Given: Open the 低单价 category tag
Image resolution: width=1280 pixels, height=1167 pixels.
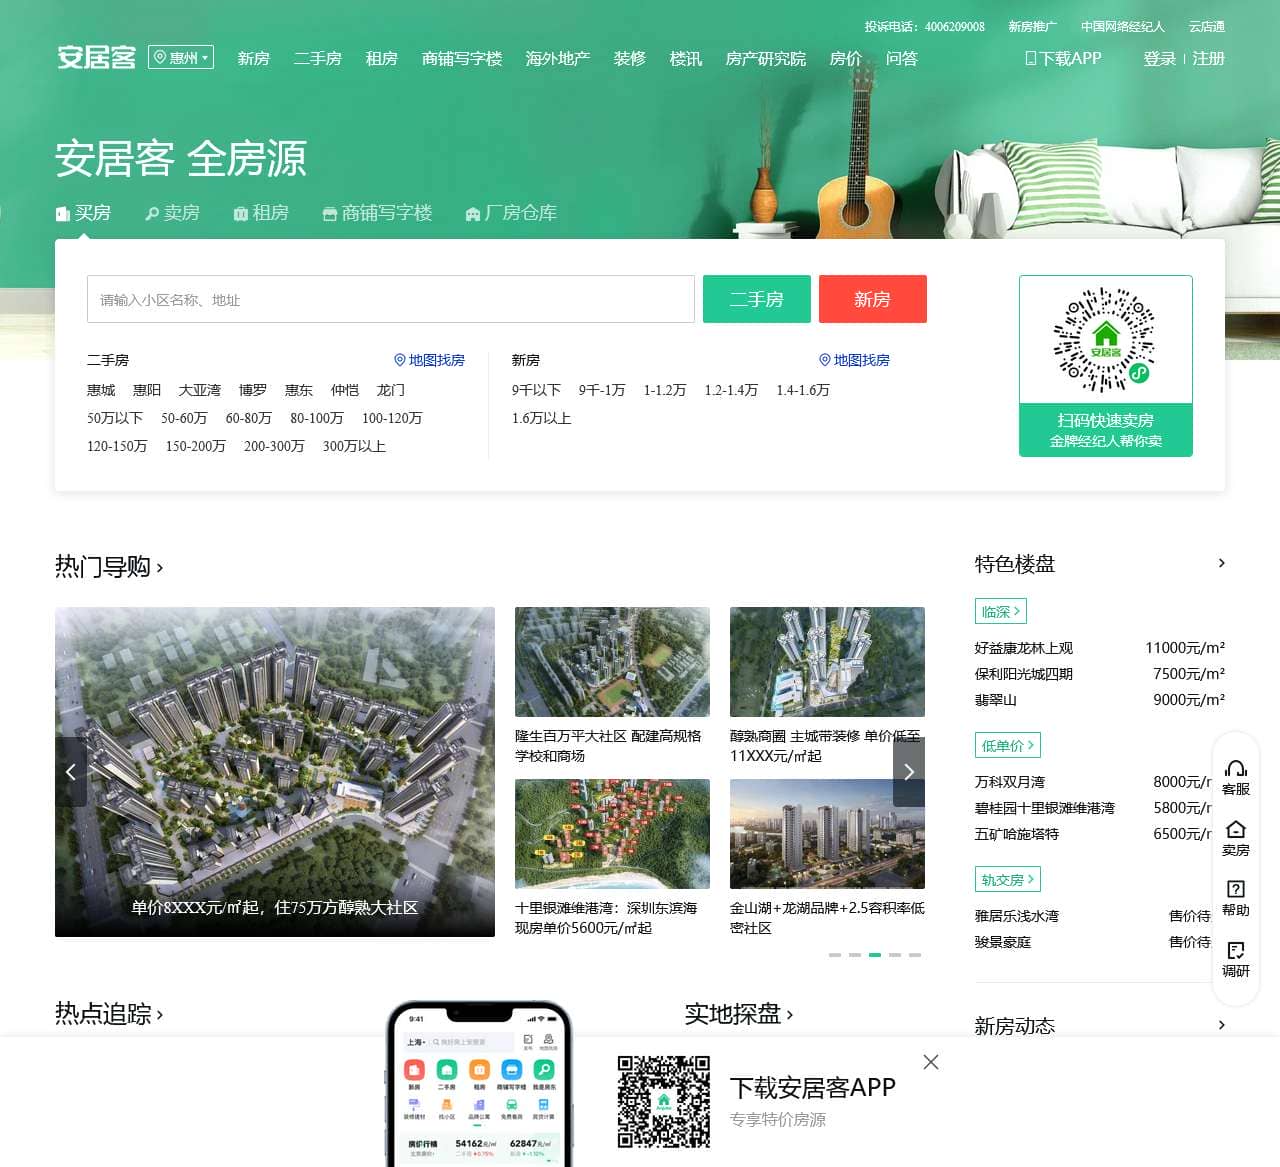Looking at the screenshot, I should tap(1008, 745).
